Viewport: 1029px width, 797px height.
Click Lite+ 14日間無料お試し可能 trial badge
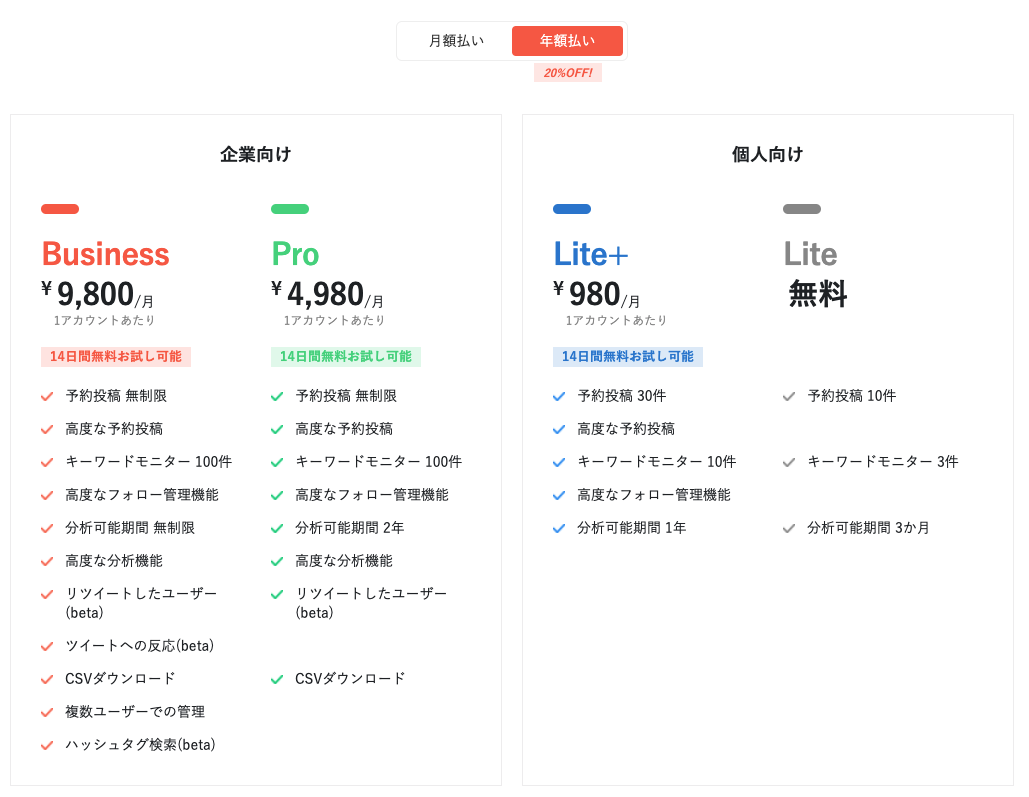pyautogui.click(x=628, y=357)
